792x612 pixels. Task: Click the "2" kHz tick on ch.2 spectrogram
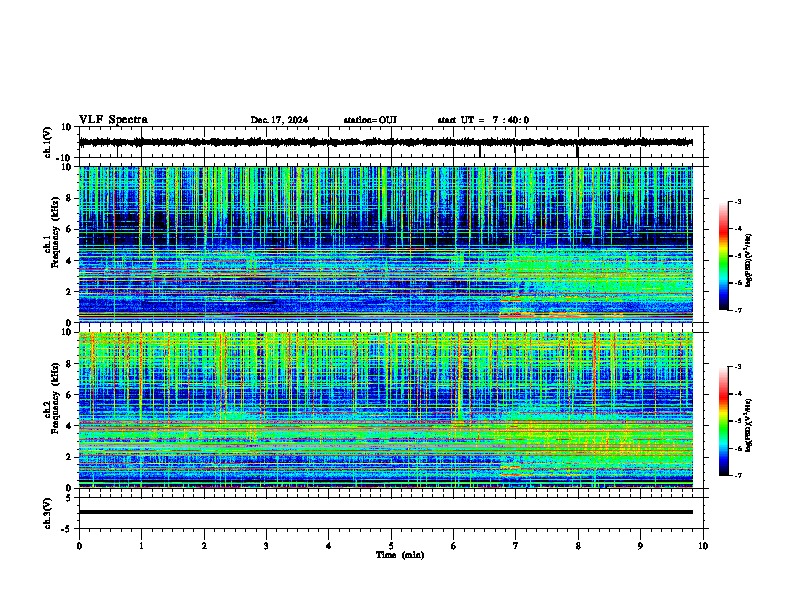(x=69, y=457)
